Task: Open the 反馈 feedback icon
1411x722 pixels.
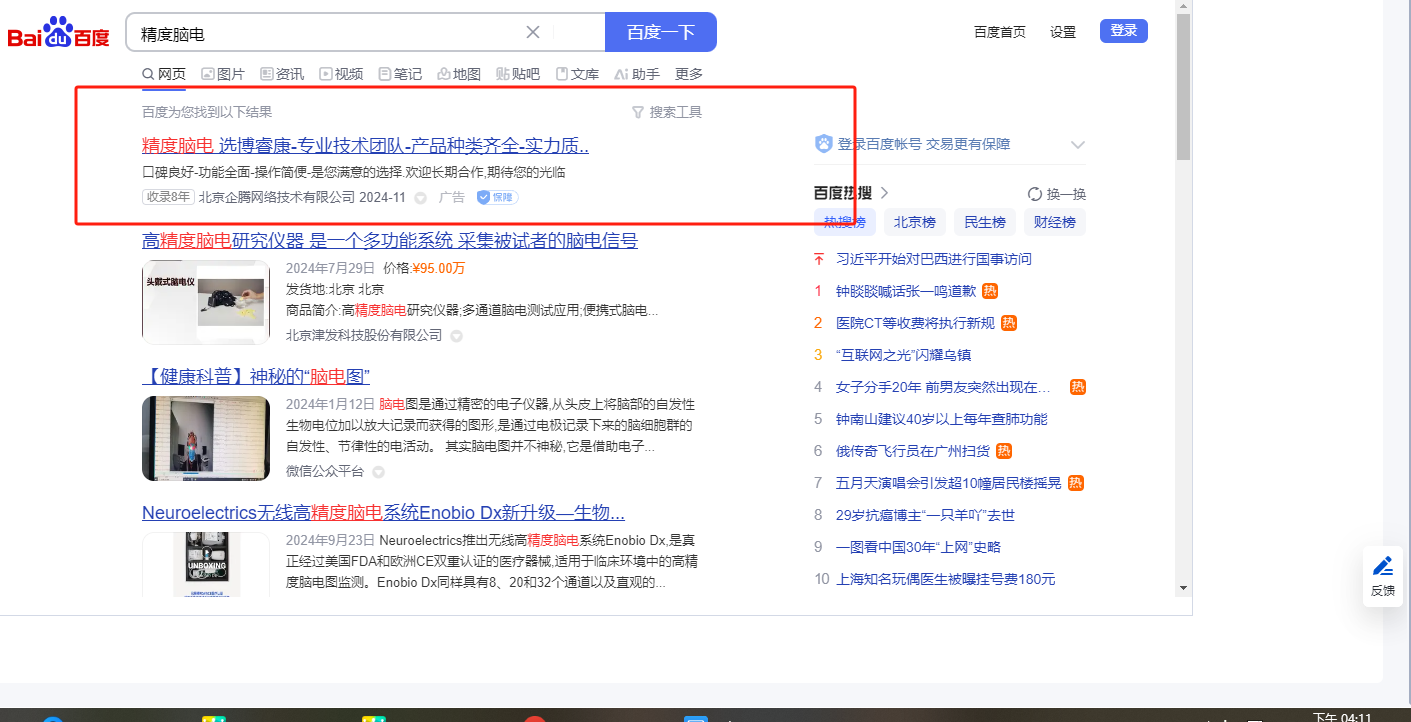Action: coord(1383,576)
